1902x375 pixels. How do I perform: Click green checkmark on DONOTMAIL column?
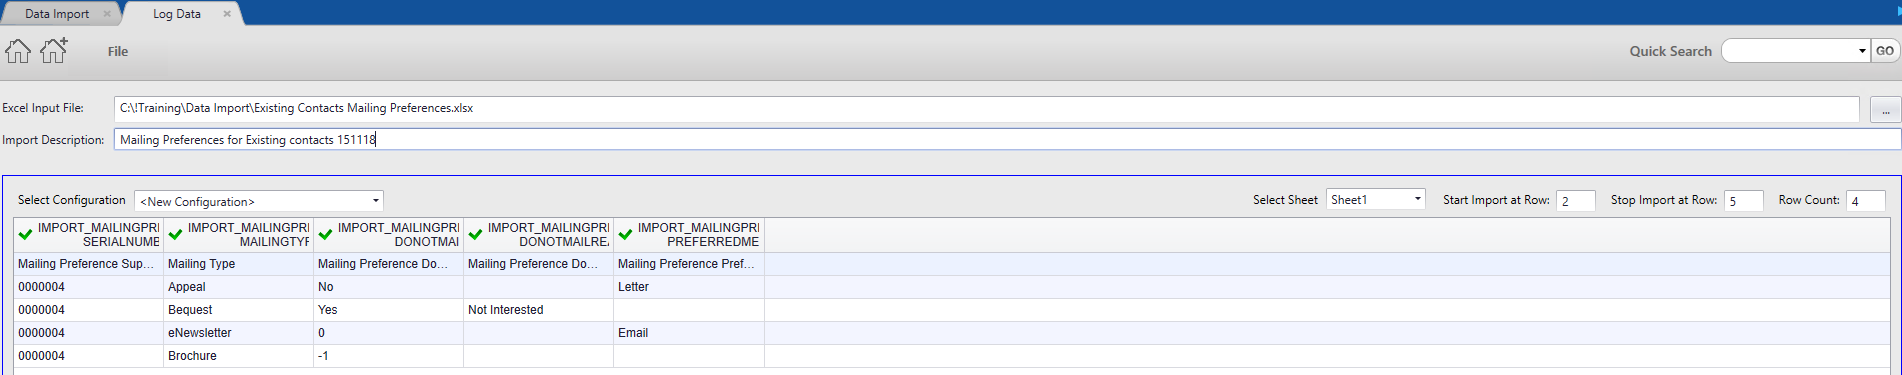pos(326,235)
